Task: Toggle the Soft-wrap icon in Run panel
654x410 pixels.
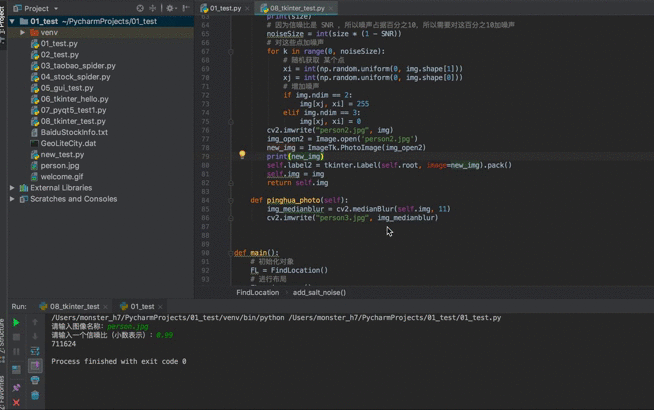Action: (x=35, y=351)
